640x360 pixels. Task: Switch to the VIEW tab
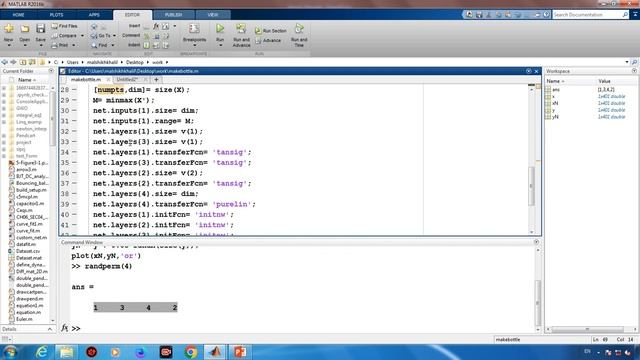213,15
